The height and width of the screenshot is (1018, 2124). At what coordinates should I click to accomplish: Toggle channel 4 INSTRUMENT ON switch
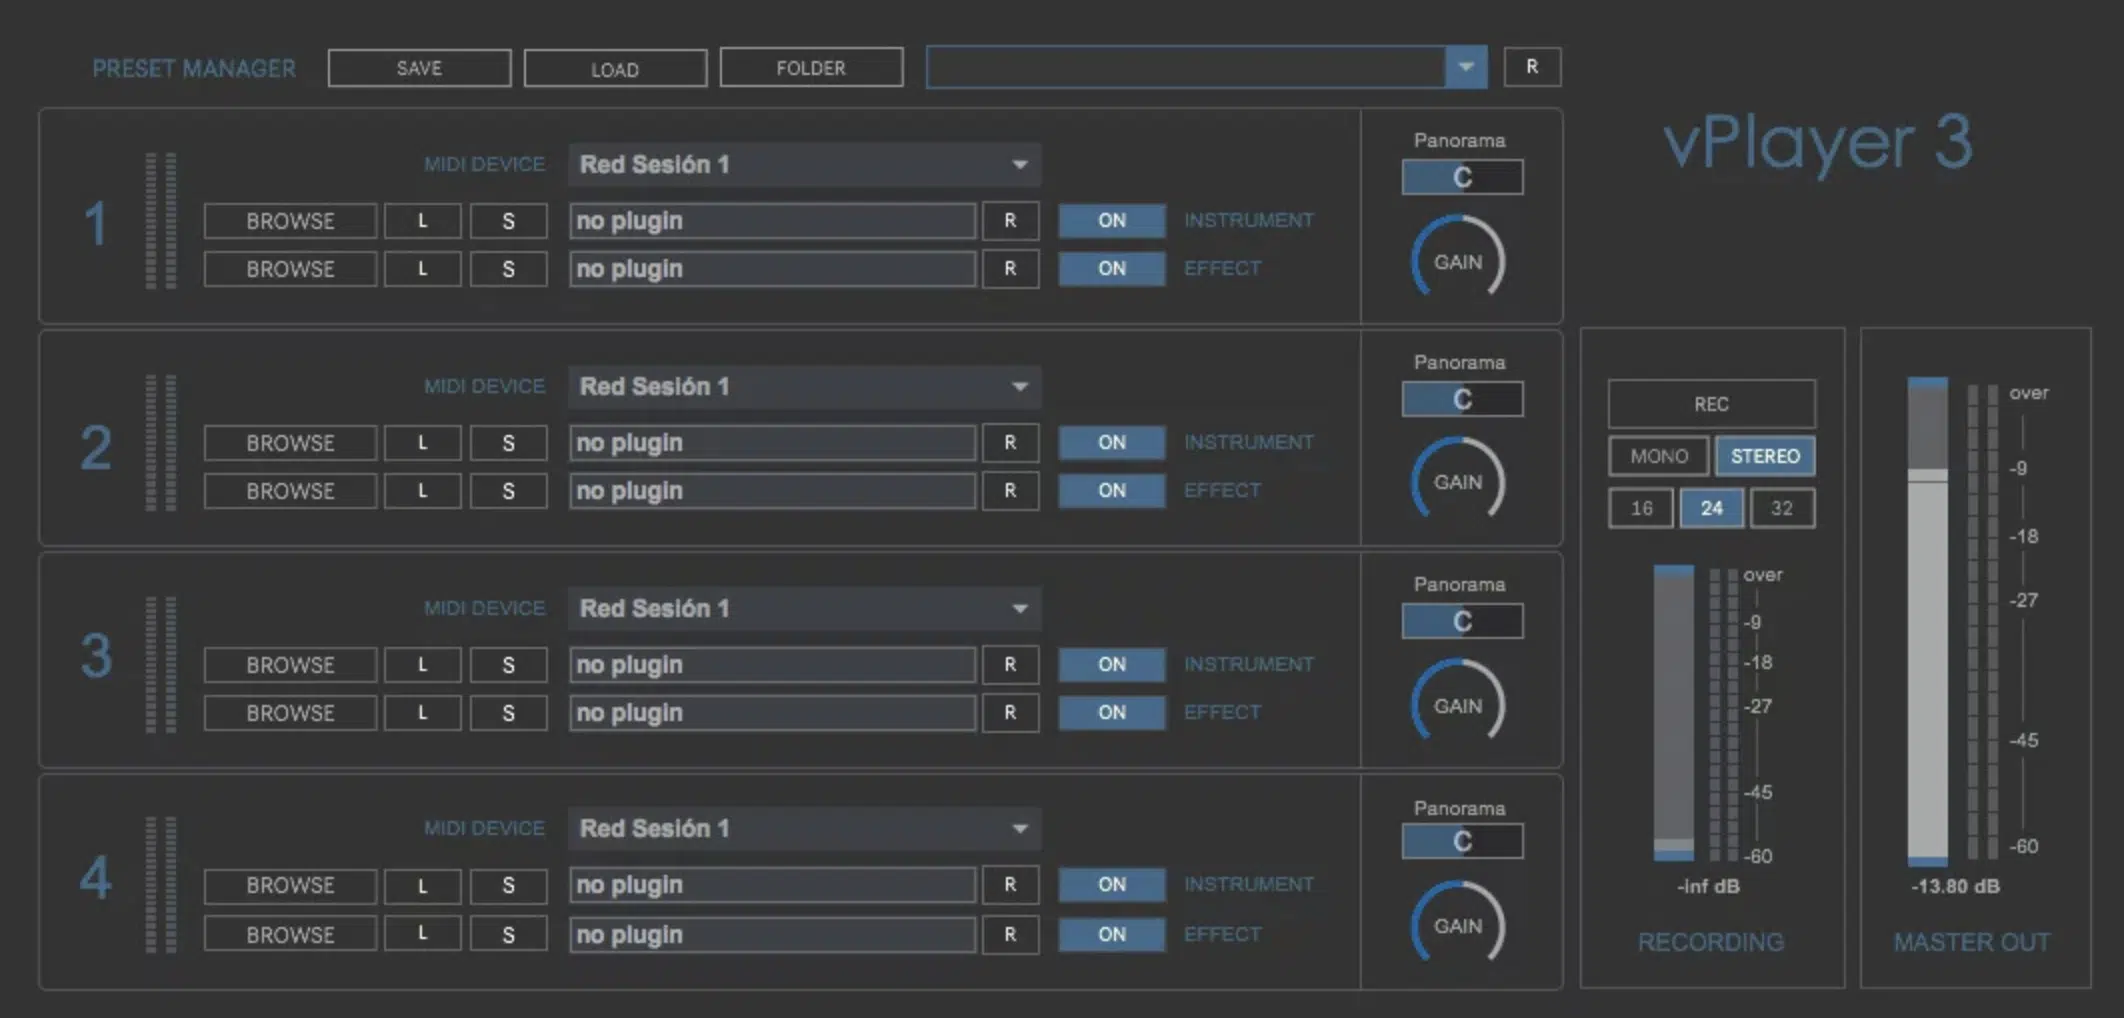[1112, 885]
